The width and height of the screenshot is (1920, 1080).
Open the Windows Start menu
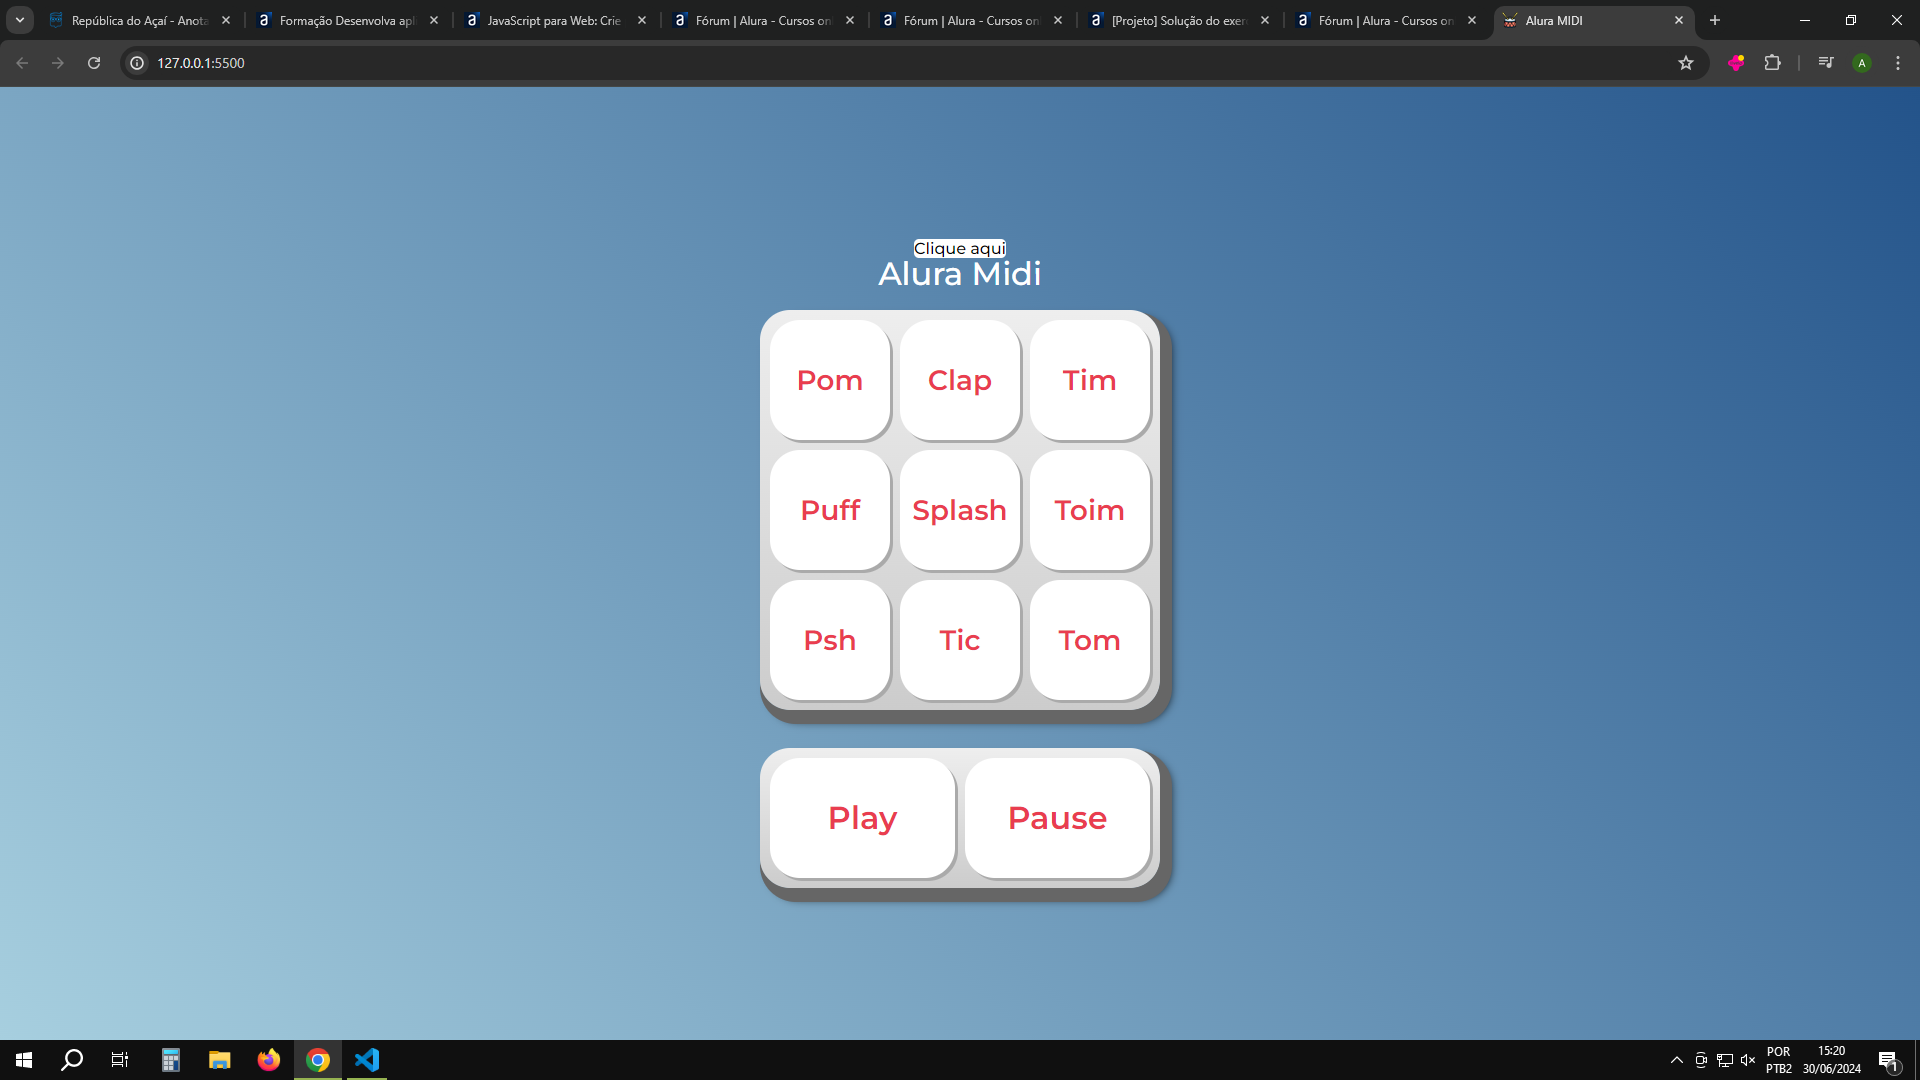click(24, 1060)
